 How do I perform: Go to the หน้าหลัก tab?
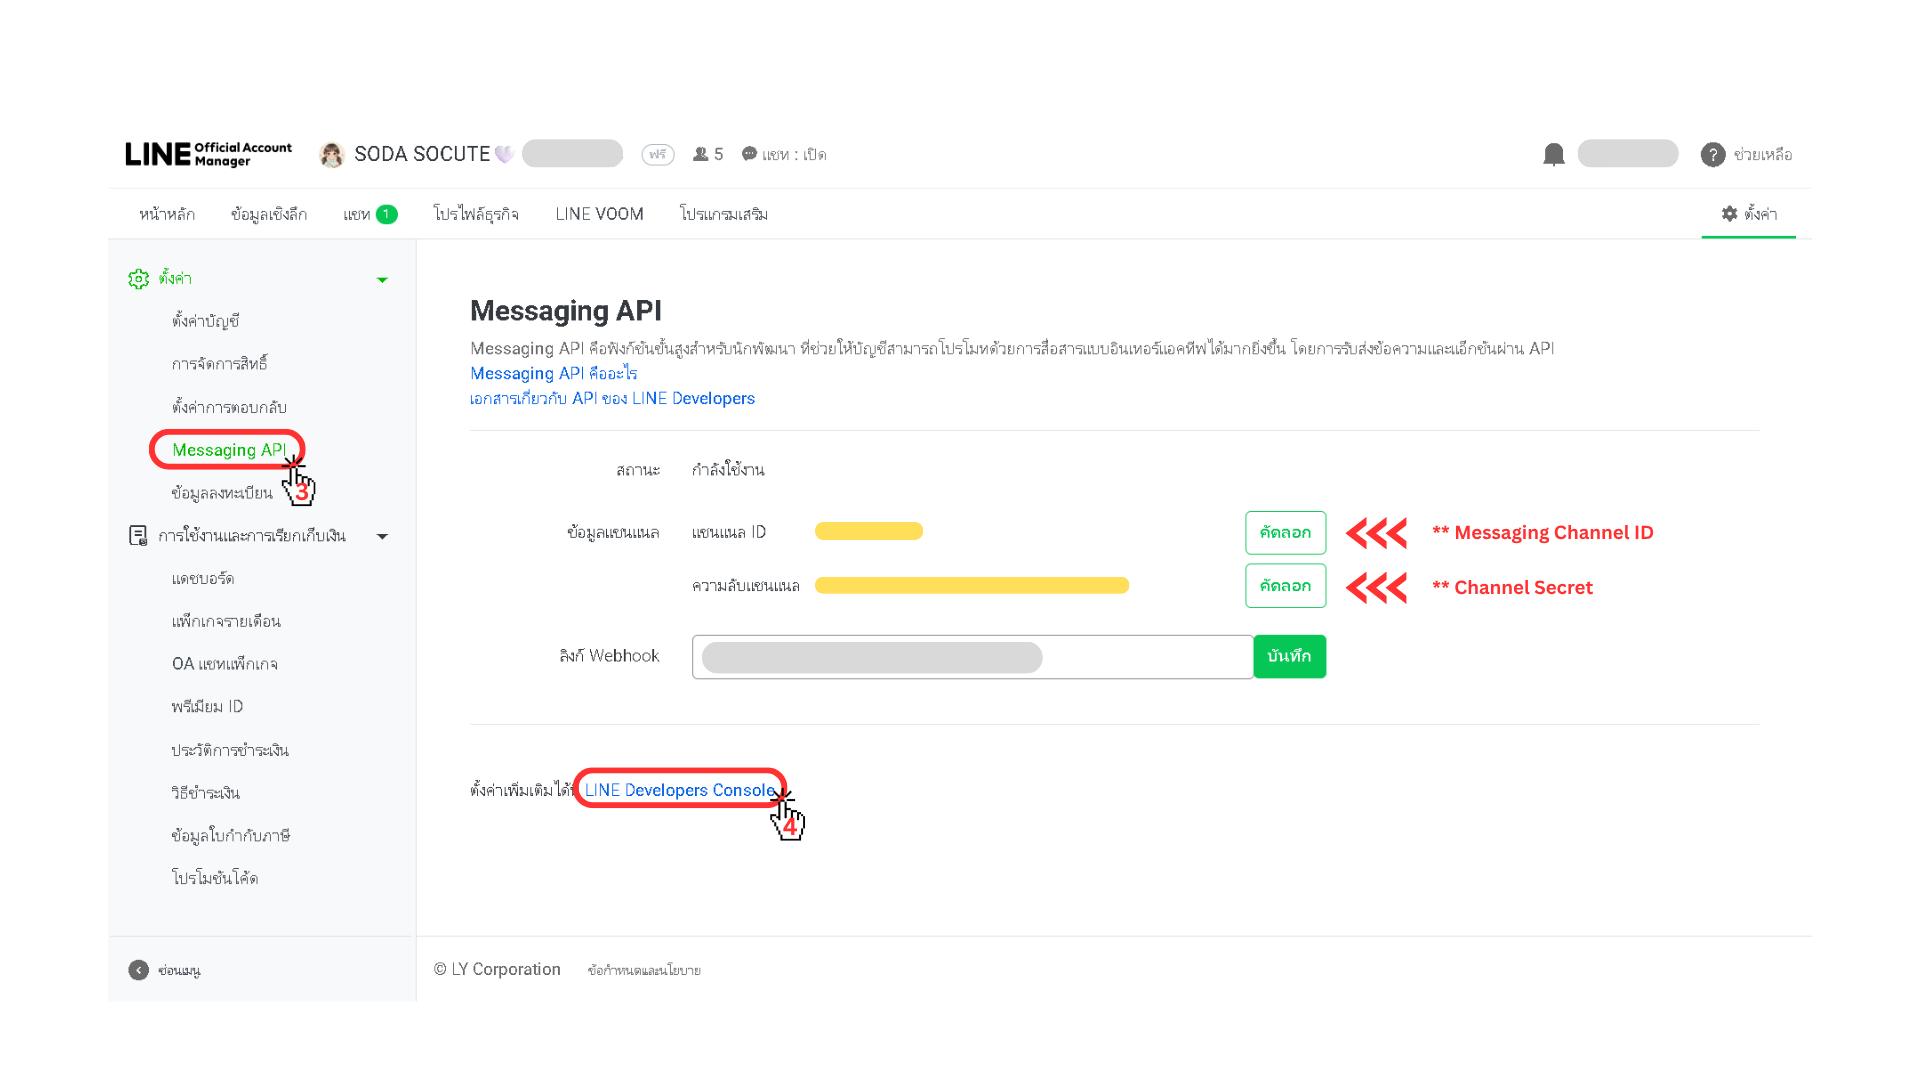click(x=167, y=214)
